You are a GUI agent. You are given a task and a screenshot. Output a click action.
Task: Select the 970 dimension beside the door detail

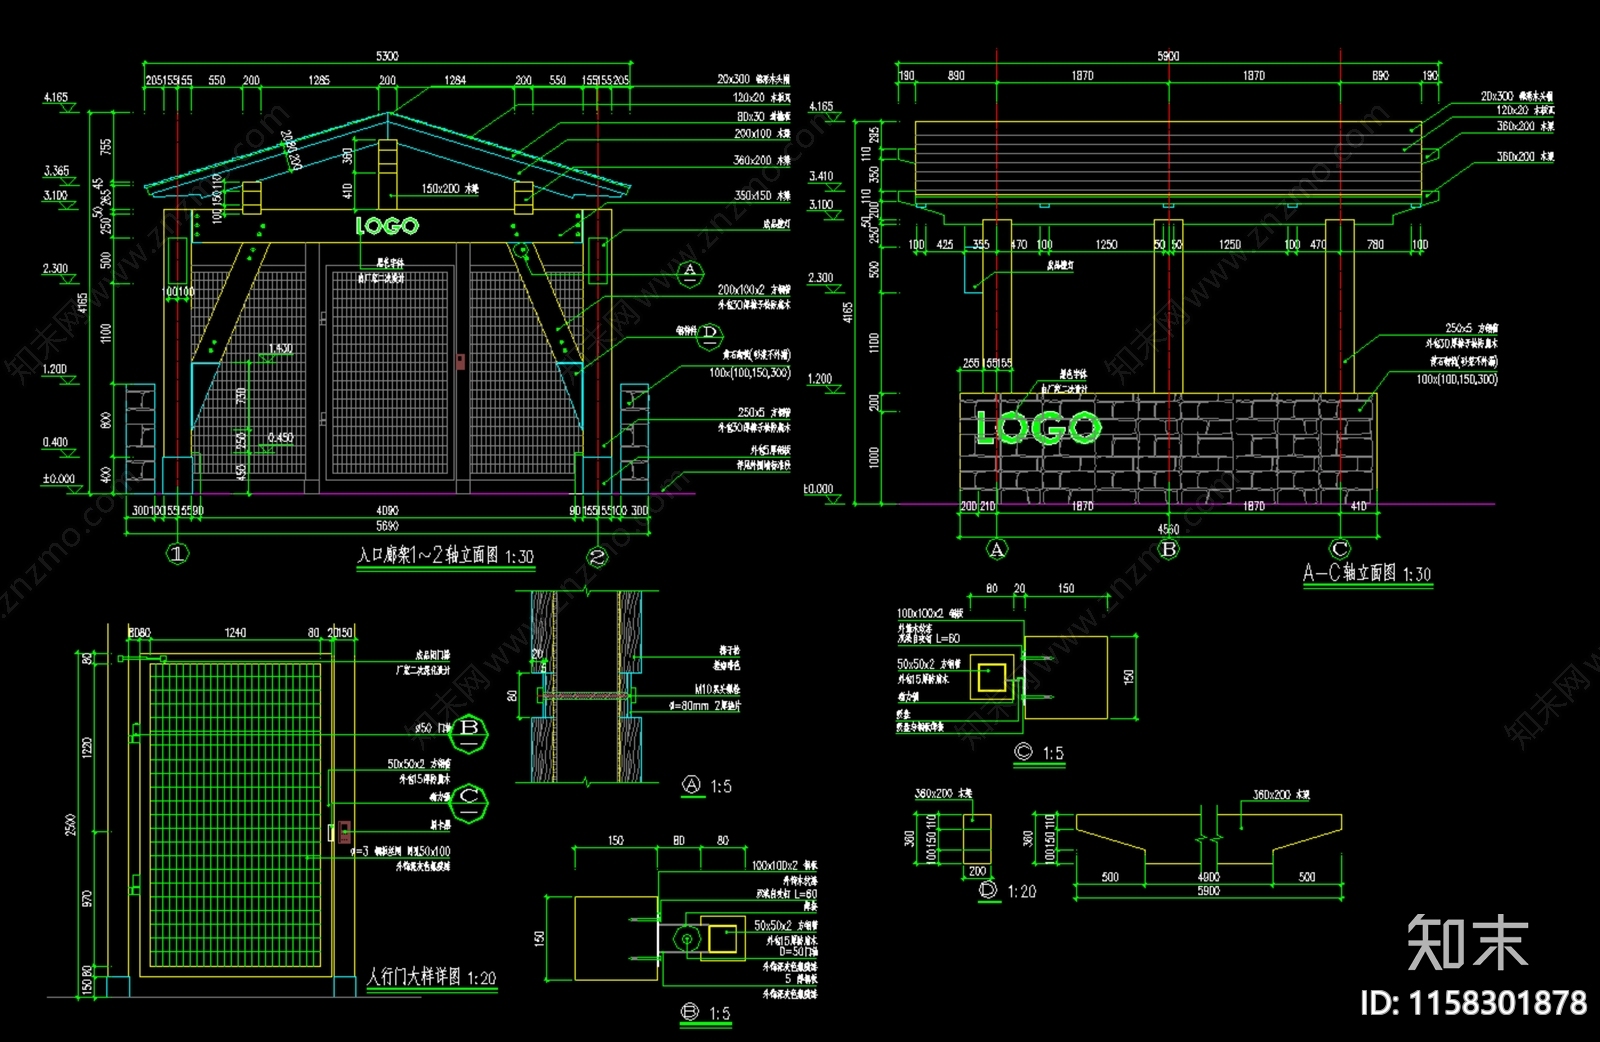[87, 898]
